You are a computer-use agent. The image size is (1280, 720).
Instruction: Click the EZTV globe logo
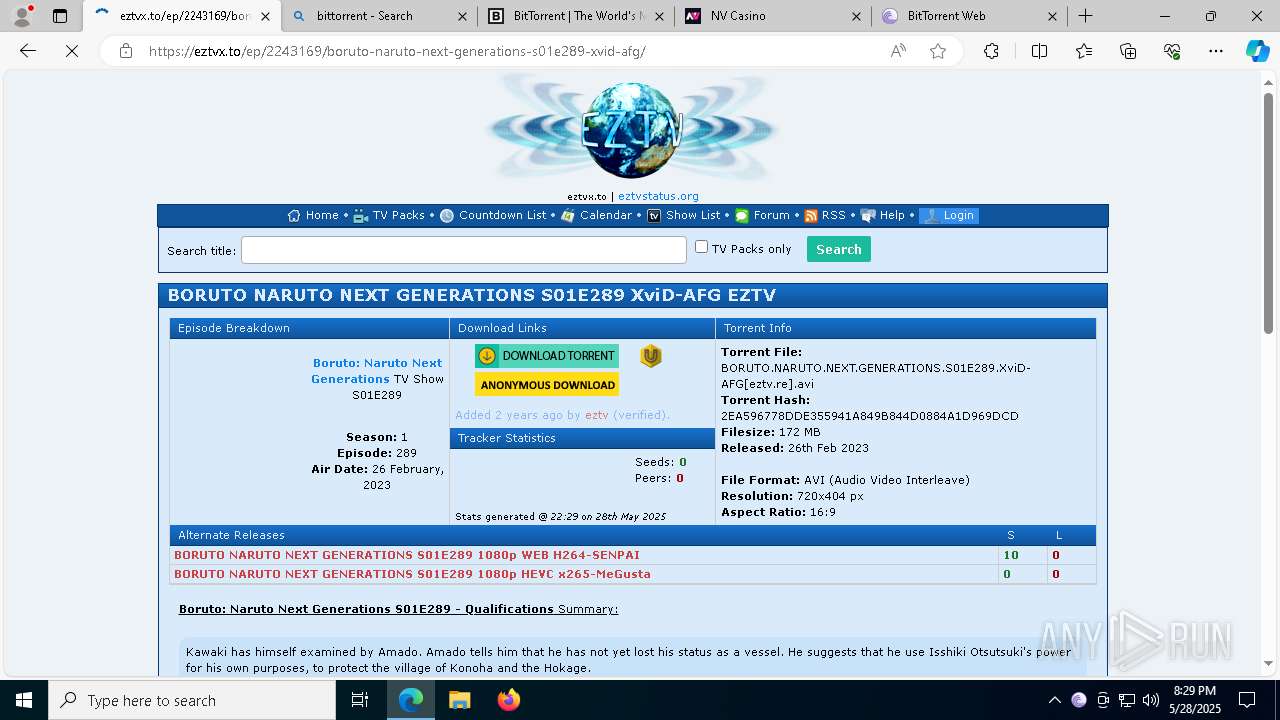pyautogui.click(x=632, y=131)
